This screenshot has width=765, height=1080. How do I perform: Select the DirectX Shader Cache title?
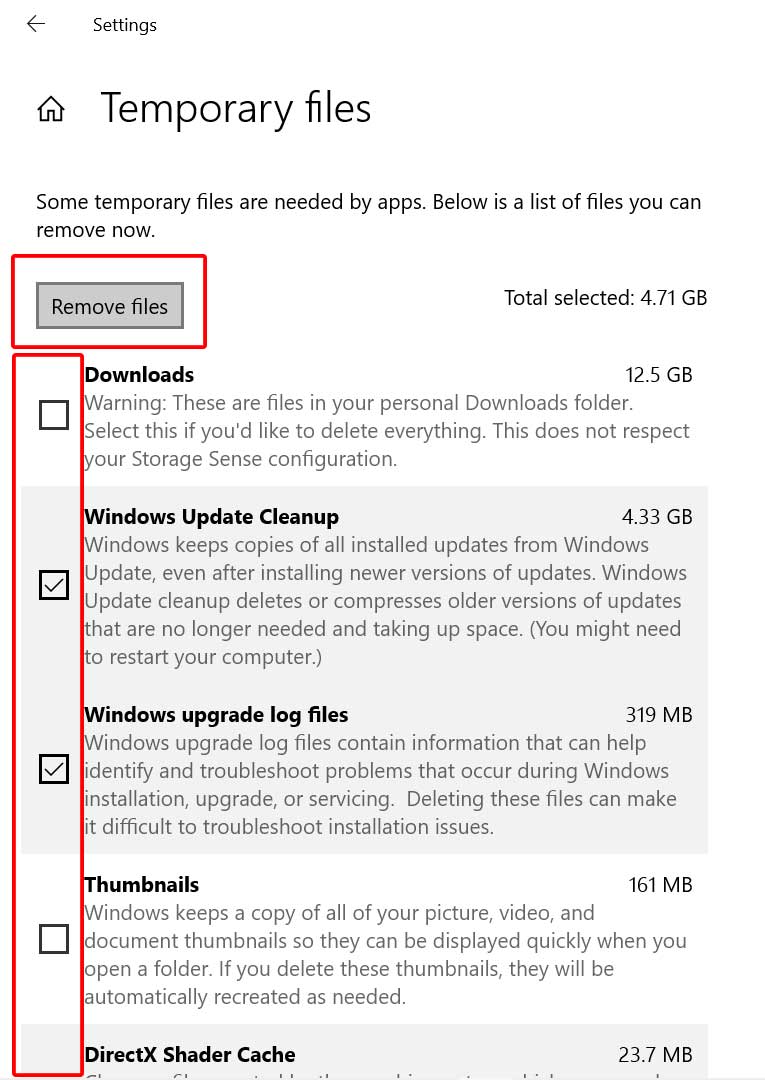[189, 1055]
